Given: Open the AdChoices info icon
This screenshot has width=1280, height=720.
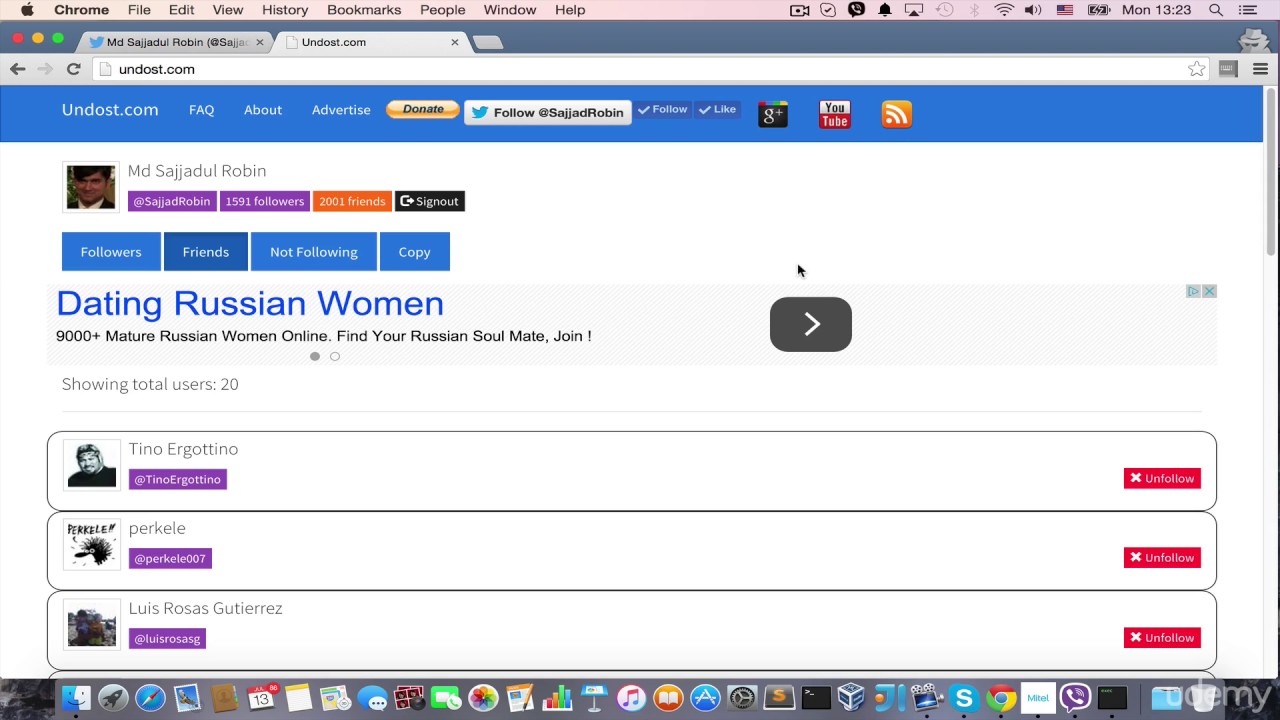Looking at the screenshot, I should click(x=1193, y=291).
